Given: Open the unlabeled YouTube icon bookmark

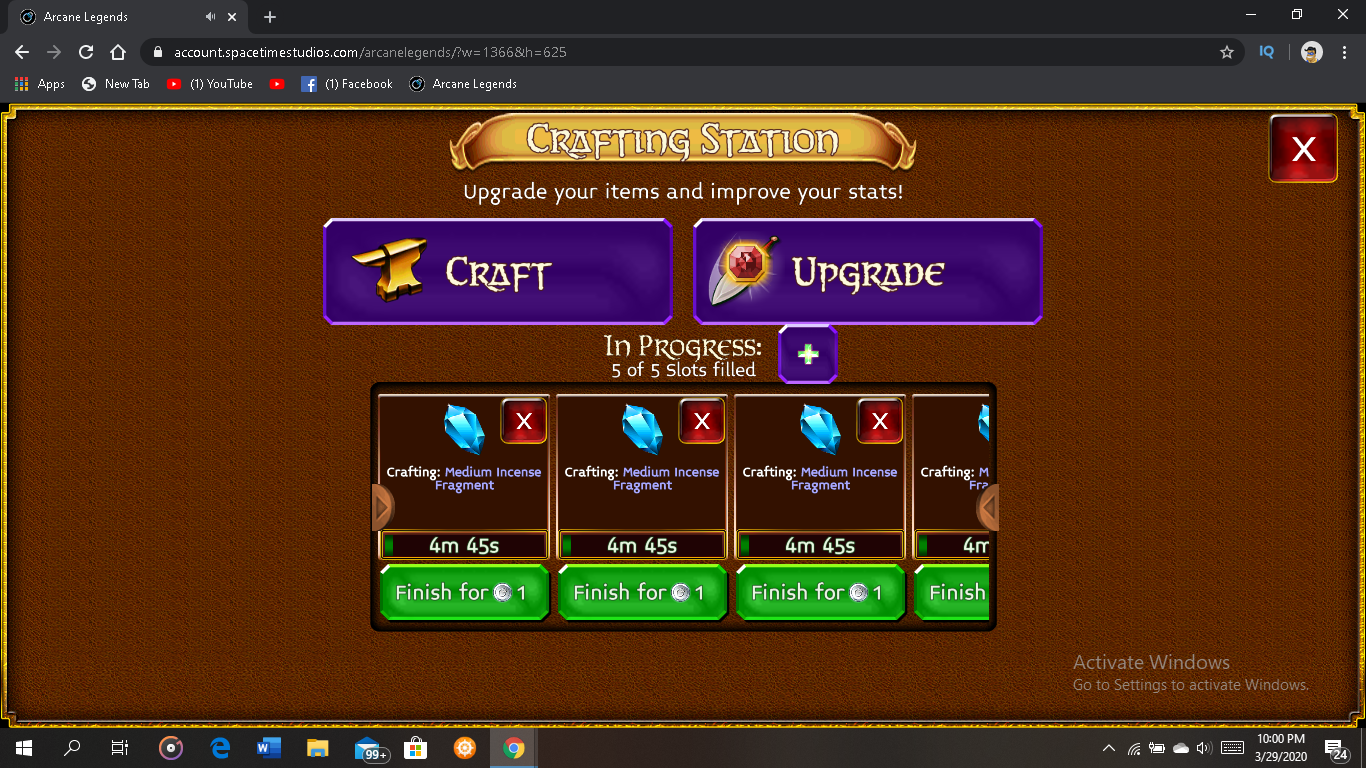Looking at the screenshot, I should [x=277, y=84].
